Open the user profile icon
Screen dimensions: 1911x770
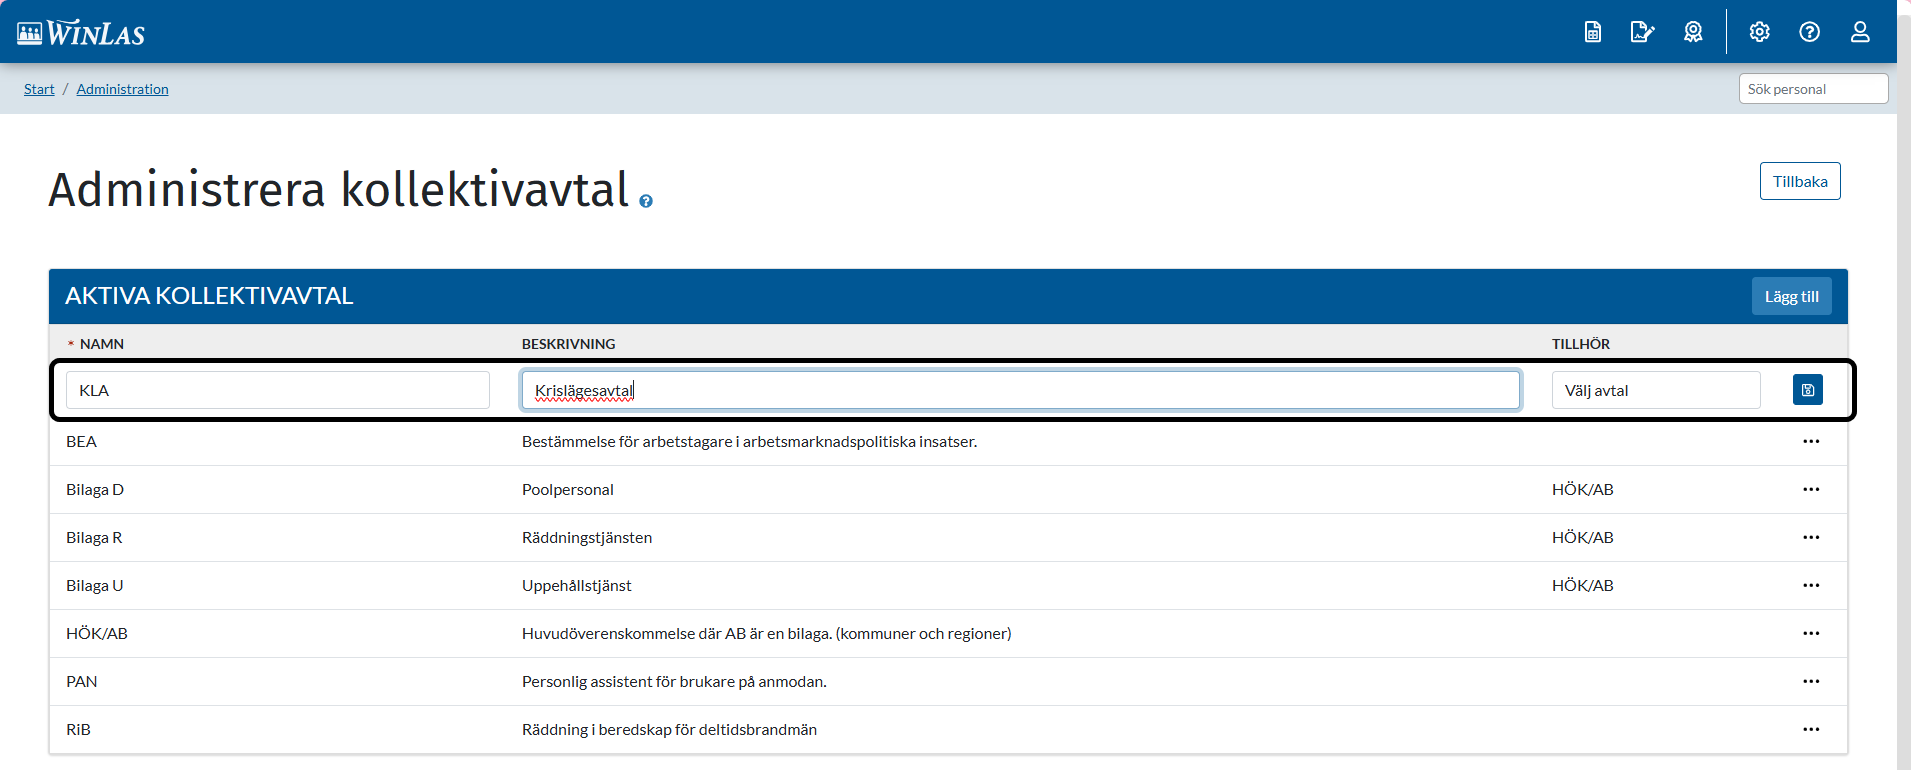pyautogui.click(x=1860, y=32)
